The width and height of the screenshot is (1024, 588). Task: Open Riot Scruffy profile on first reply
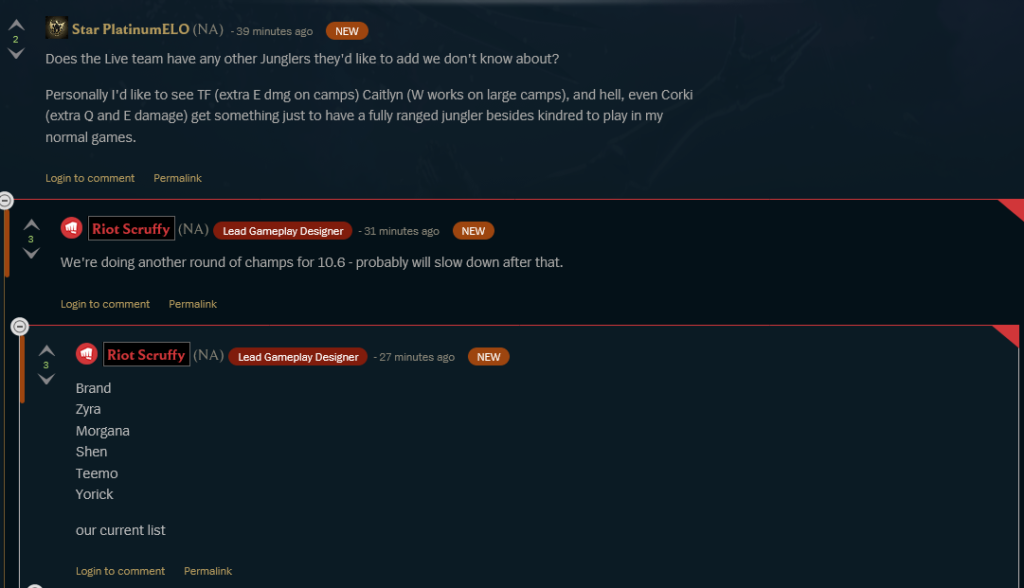pyautogui.click(x=131, y=229)
